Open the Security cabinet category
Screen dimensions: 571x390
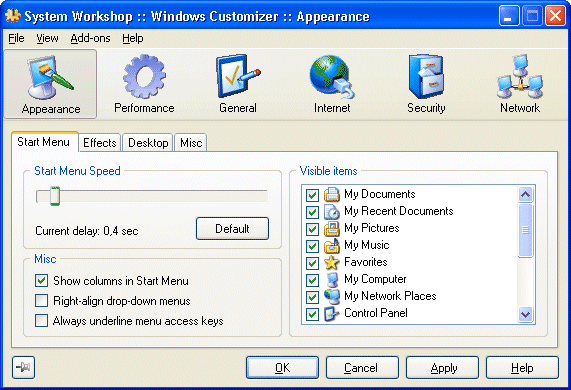click(x=426, y=84)
